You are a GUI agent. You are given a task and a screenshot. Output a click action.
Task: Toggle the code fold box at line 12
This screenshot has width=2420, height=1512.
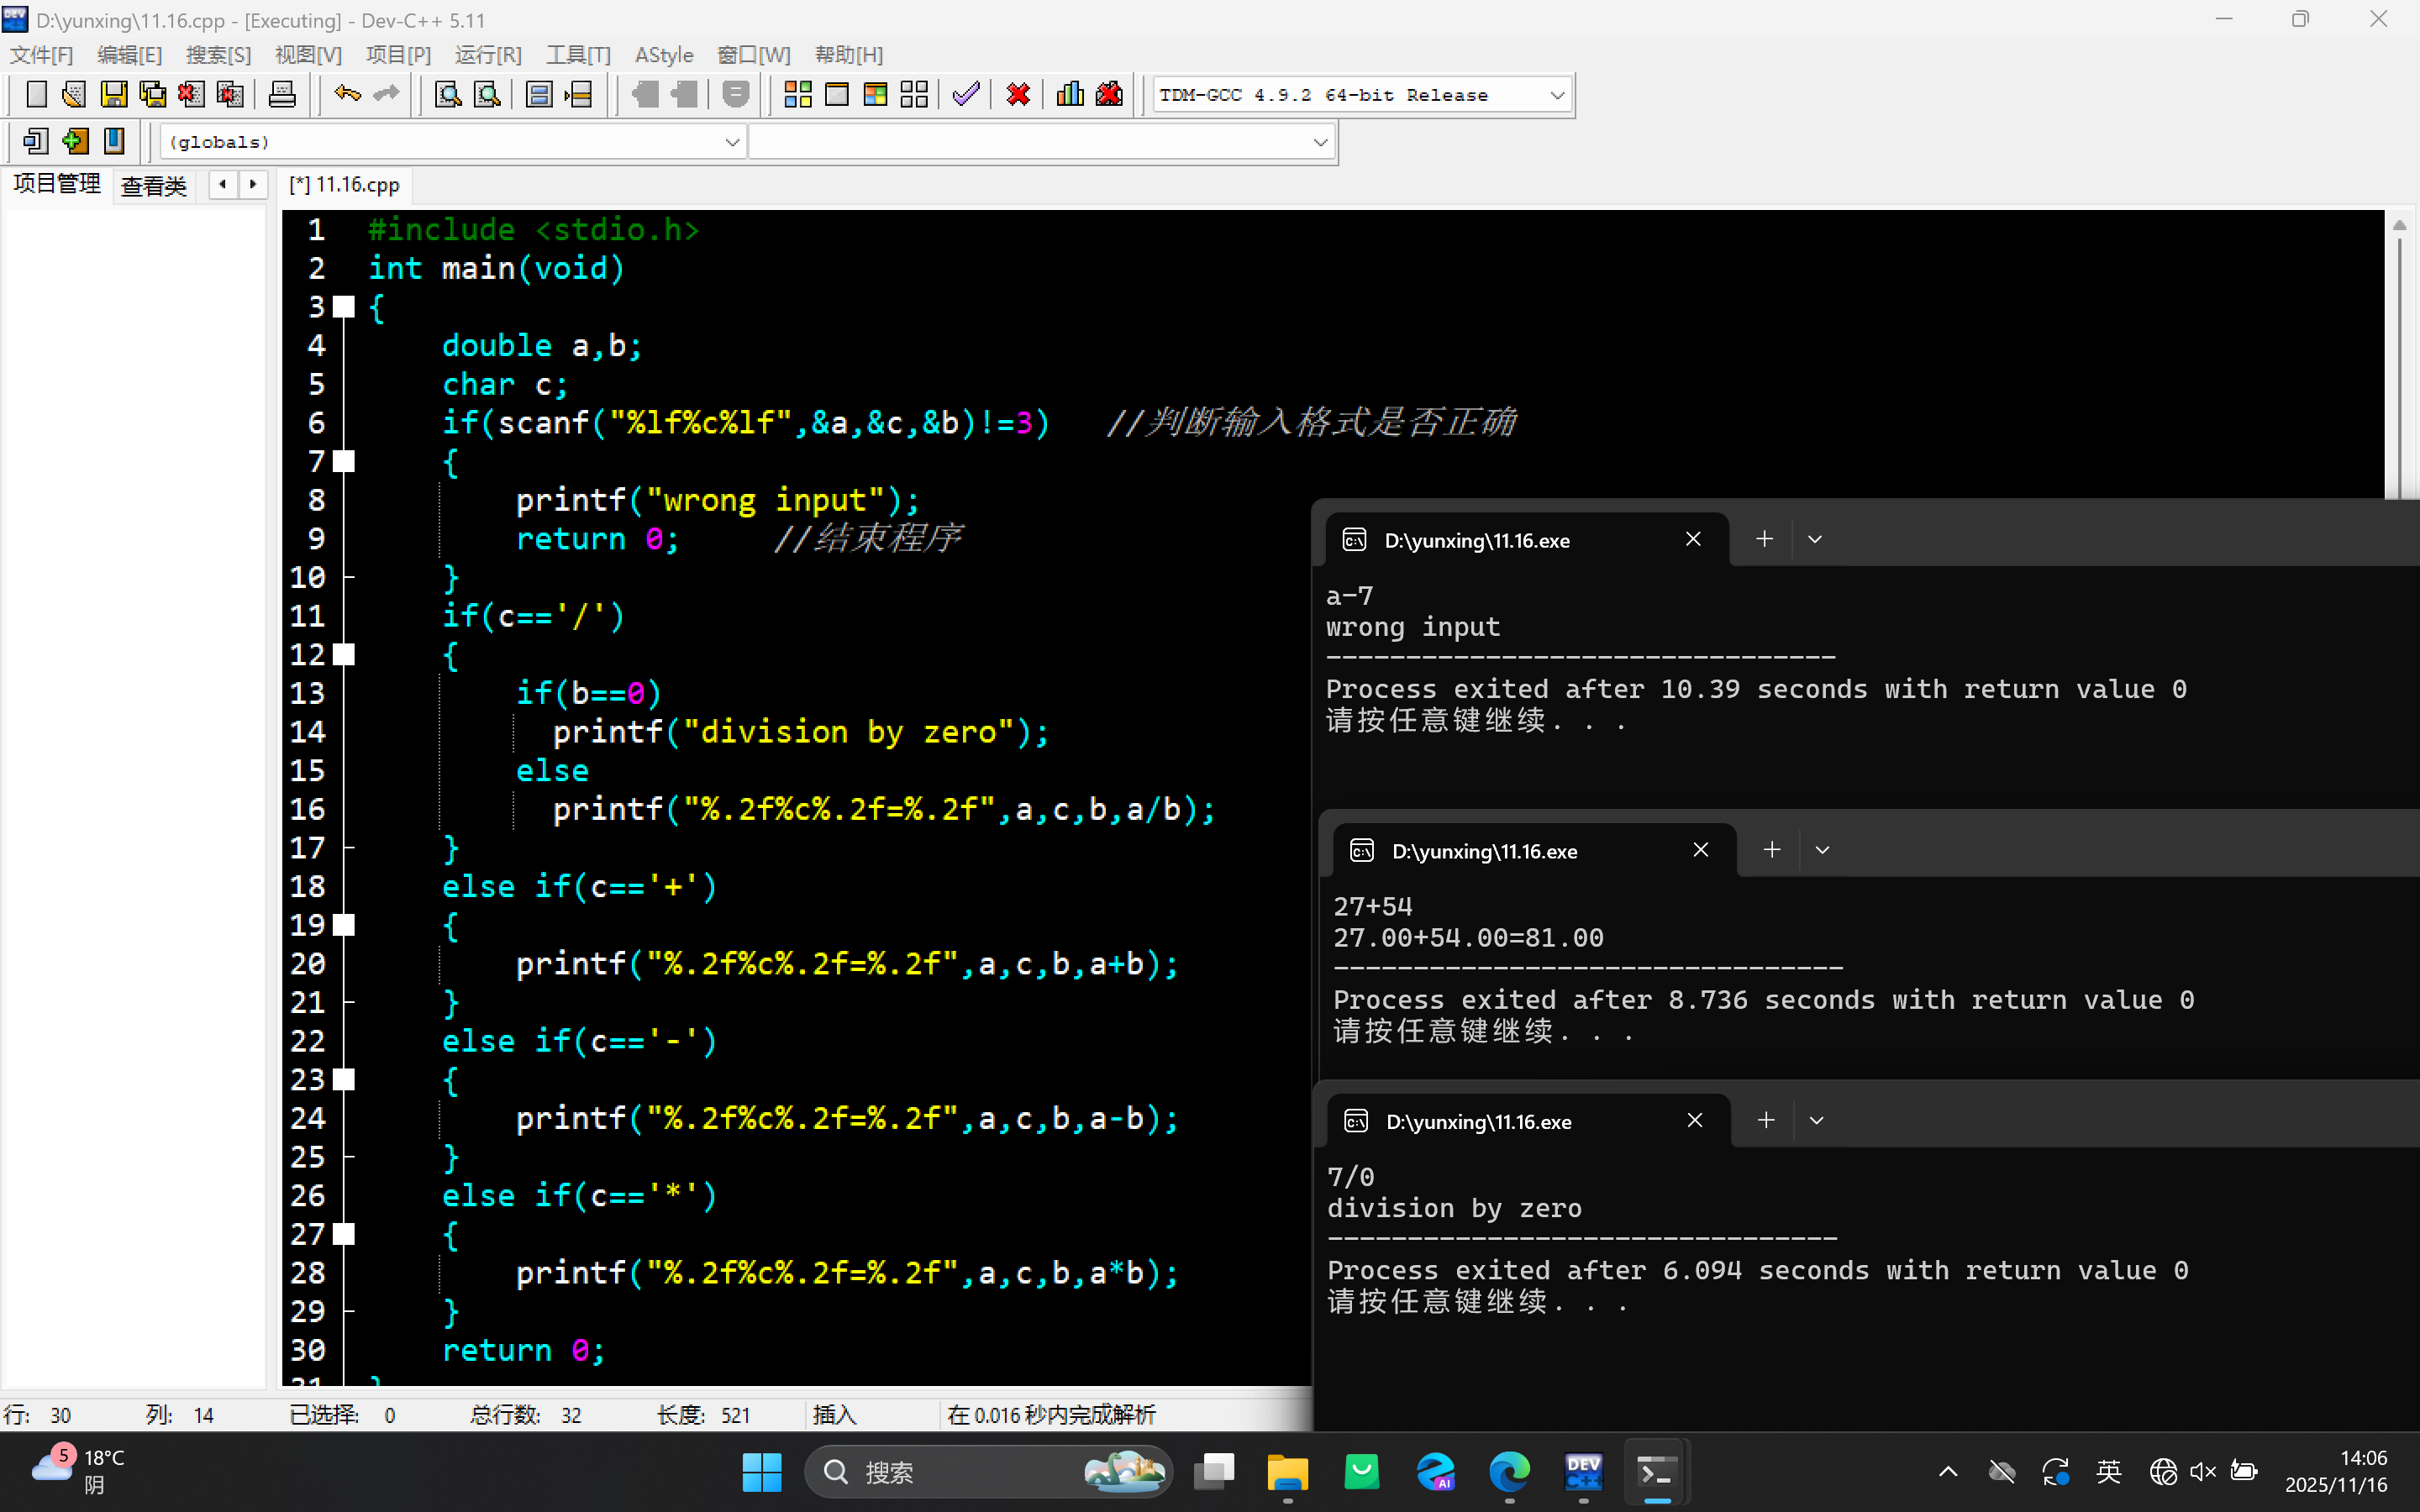(x=344, y=655)
